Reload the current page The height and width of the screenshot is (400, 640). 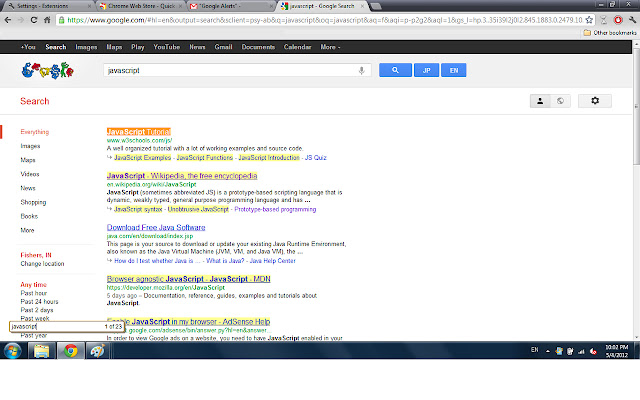[34, 20]
